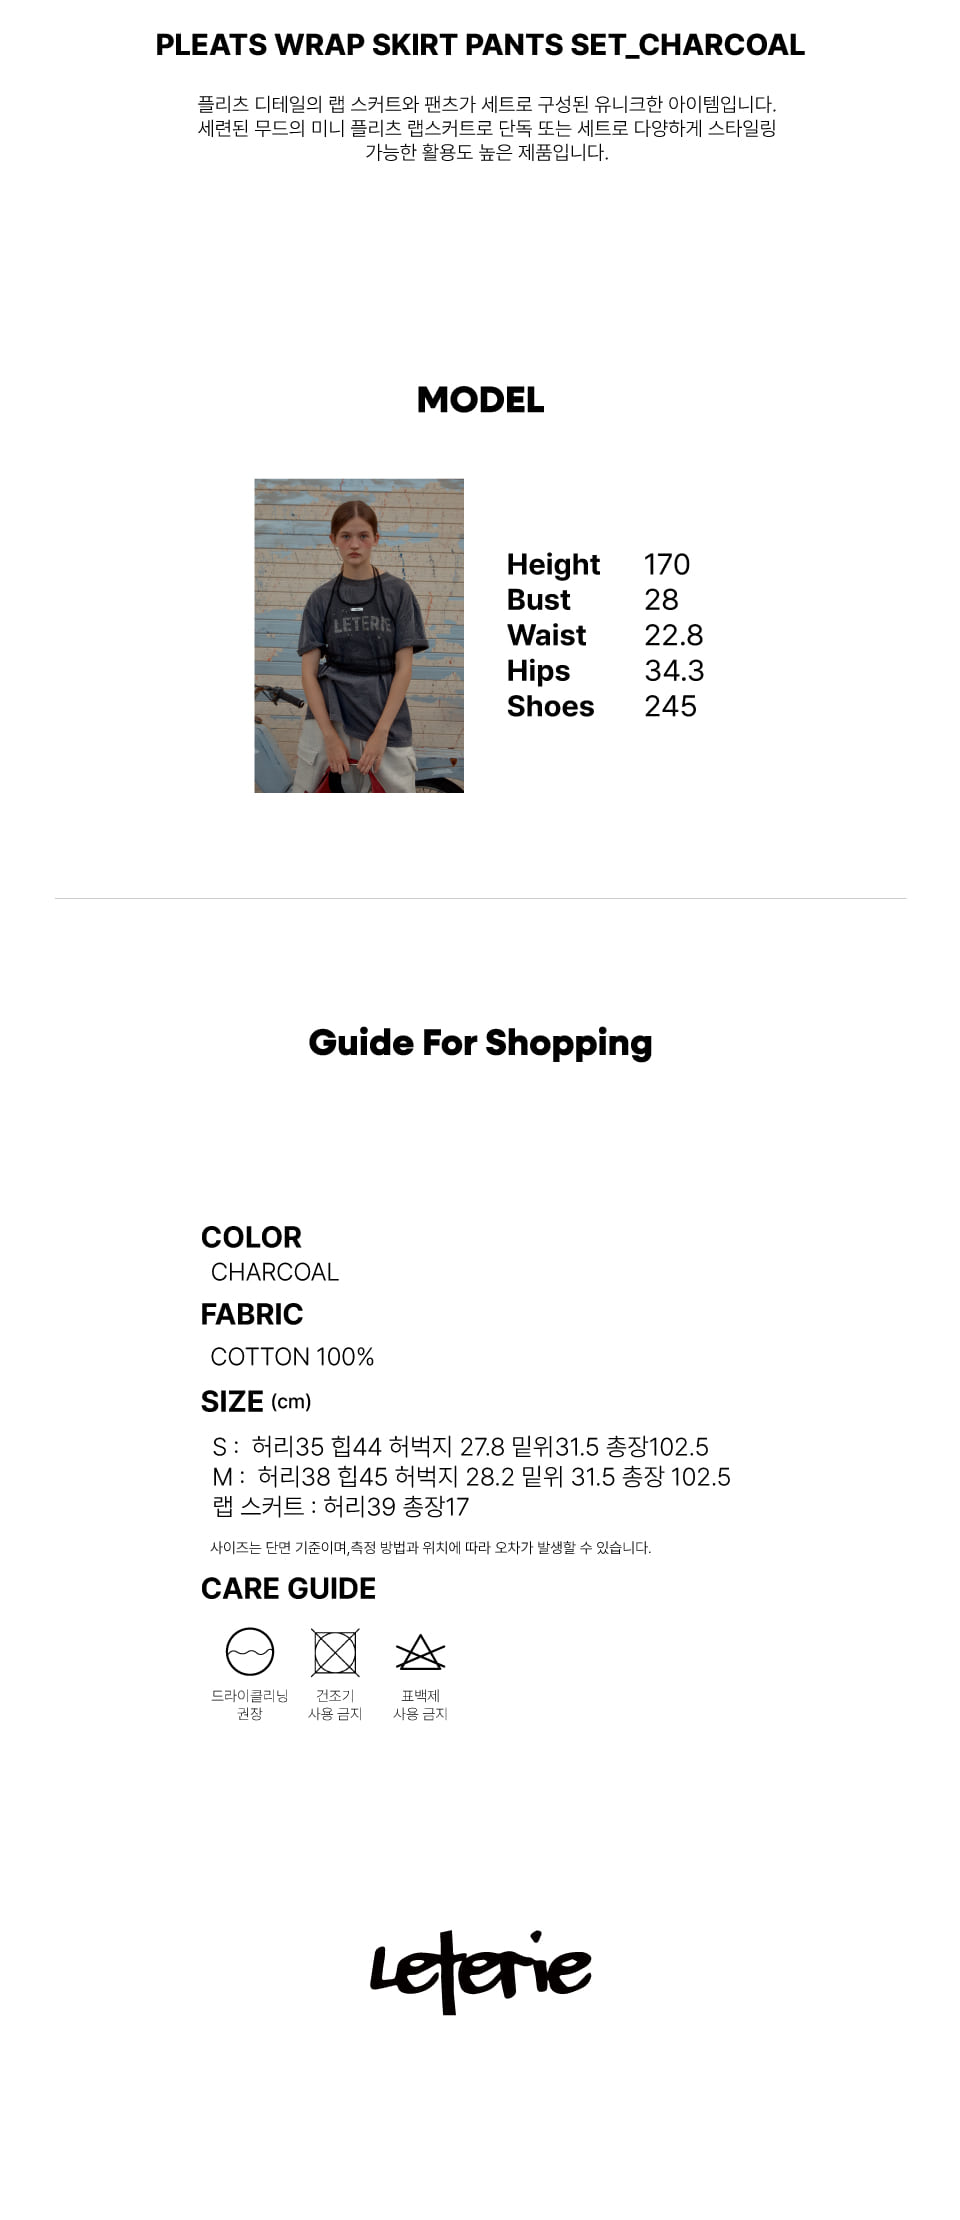Image resolution: width=960 pixels, height=2220 pixels.
Task: Click the no tumble dryer care icon
Action: [335, 1652]
